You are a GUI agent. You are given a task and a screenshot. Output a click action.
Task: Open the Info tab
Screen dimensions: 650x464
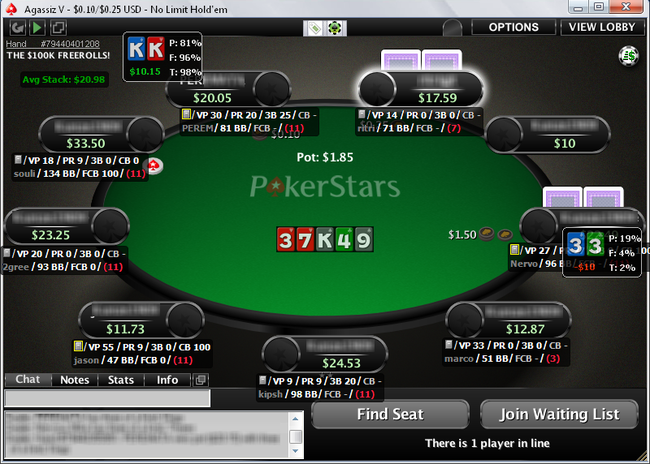click(x=167, y=380)
